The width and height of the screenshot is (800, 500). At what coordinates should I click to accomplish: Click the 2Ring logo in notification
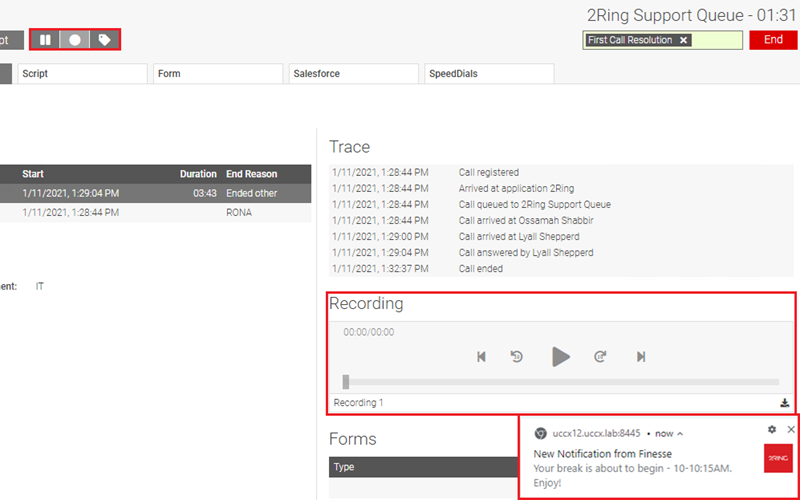[778, 458]
